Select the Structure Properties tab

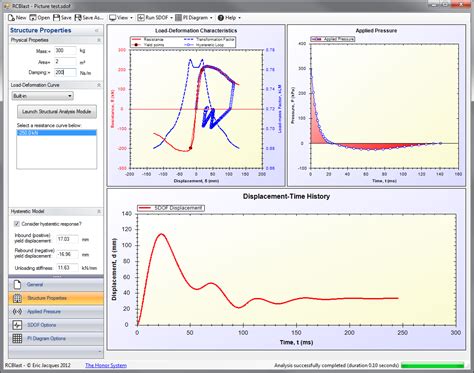point(56,298)
